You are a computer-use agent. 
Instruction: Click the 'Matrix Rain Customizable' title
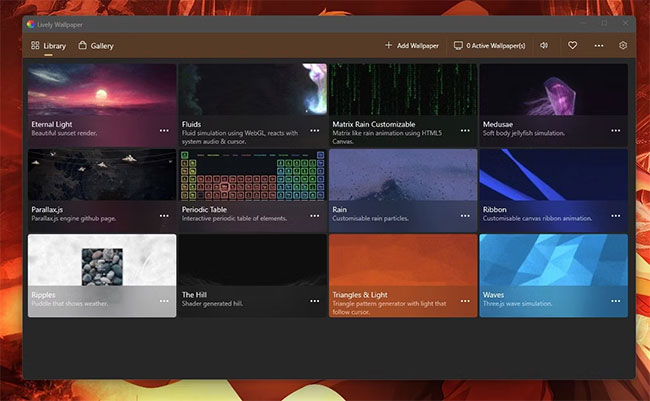(x=374, y=124)
